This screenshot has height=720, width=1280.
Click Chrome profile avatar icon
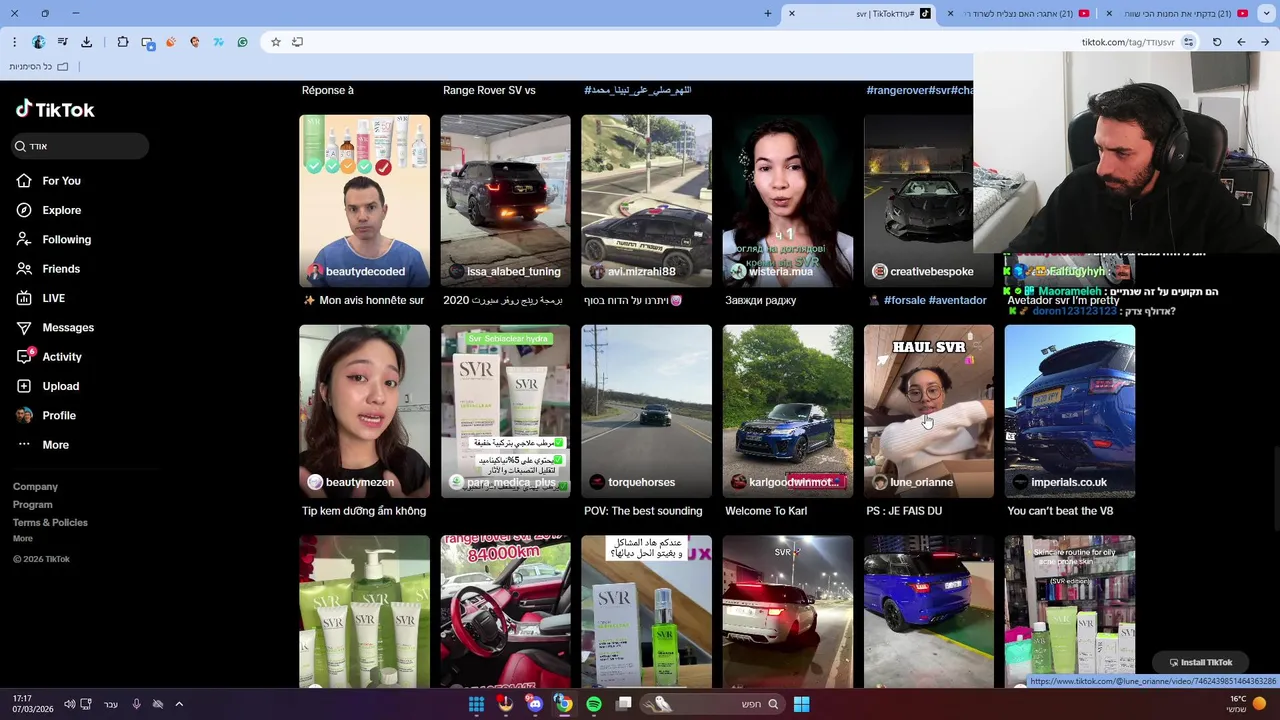click(38, 42)
